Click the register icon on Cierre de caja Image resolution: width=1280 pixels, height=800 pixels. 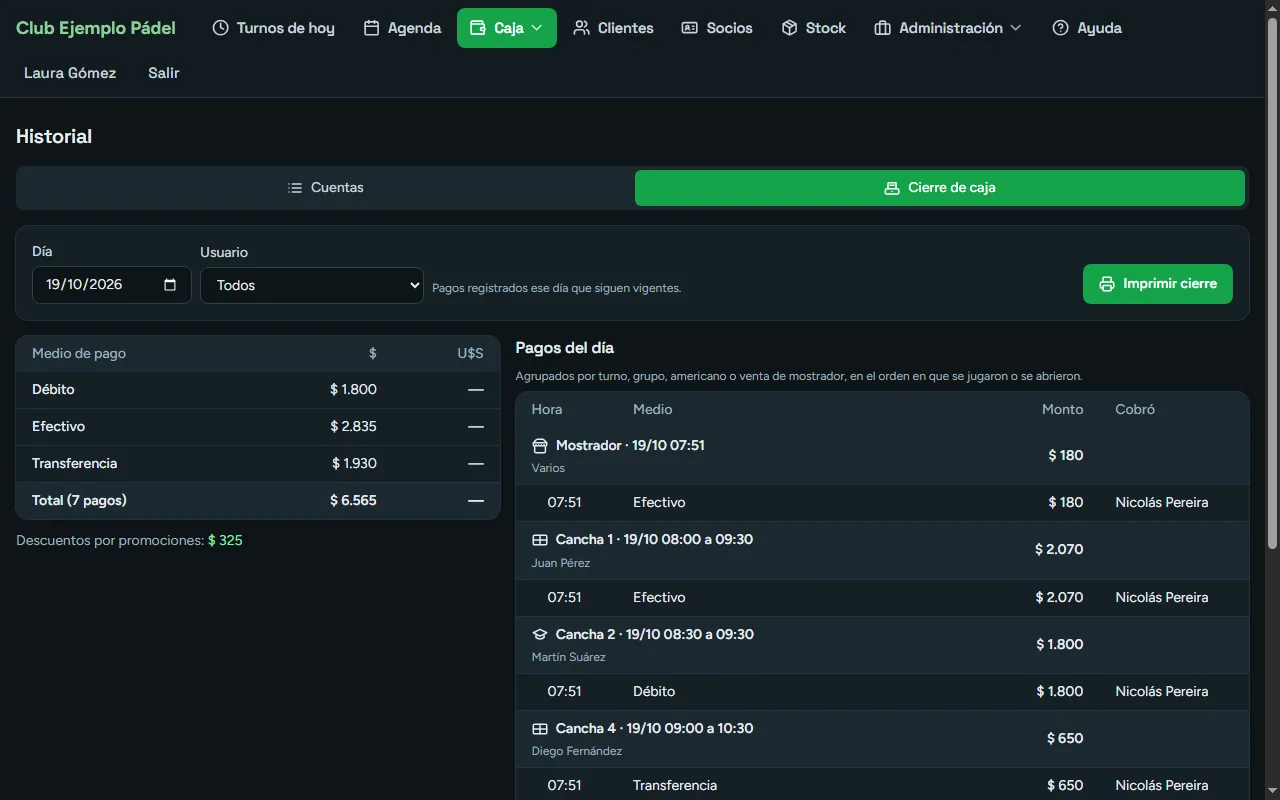click(892, 188)
